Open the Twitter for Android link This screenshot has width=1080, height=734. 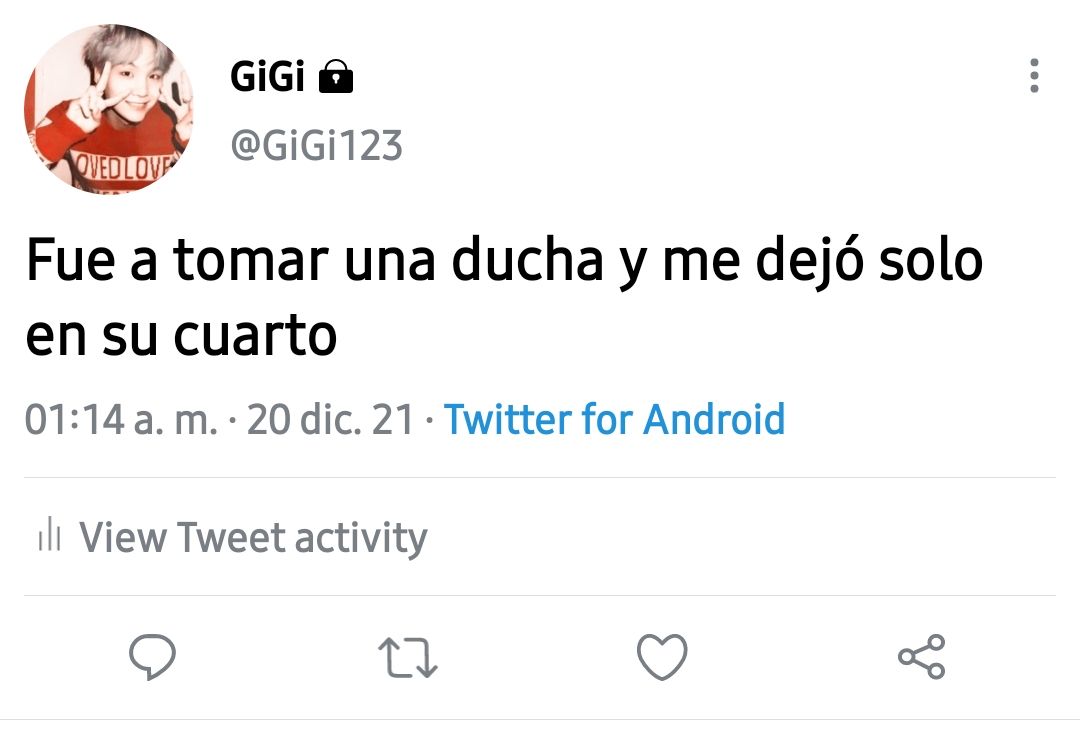614,419
